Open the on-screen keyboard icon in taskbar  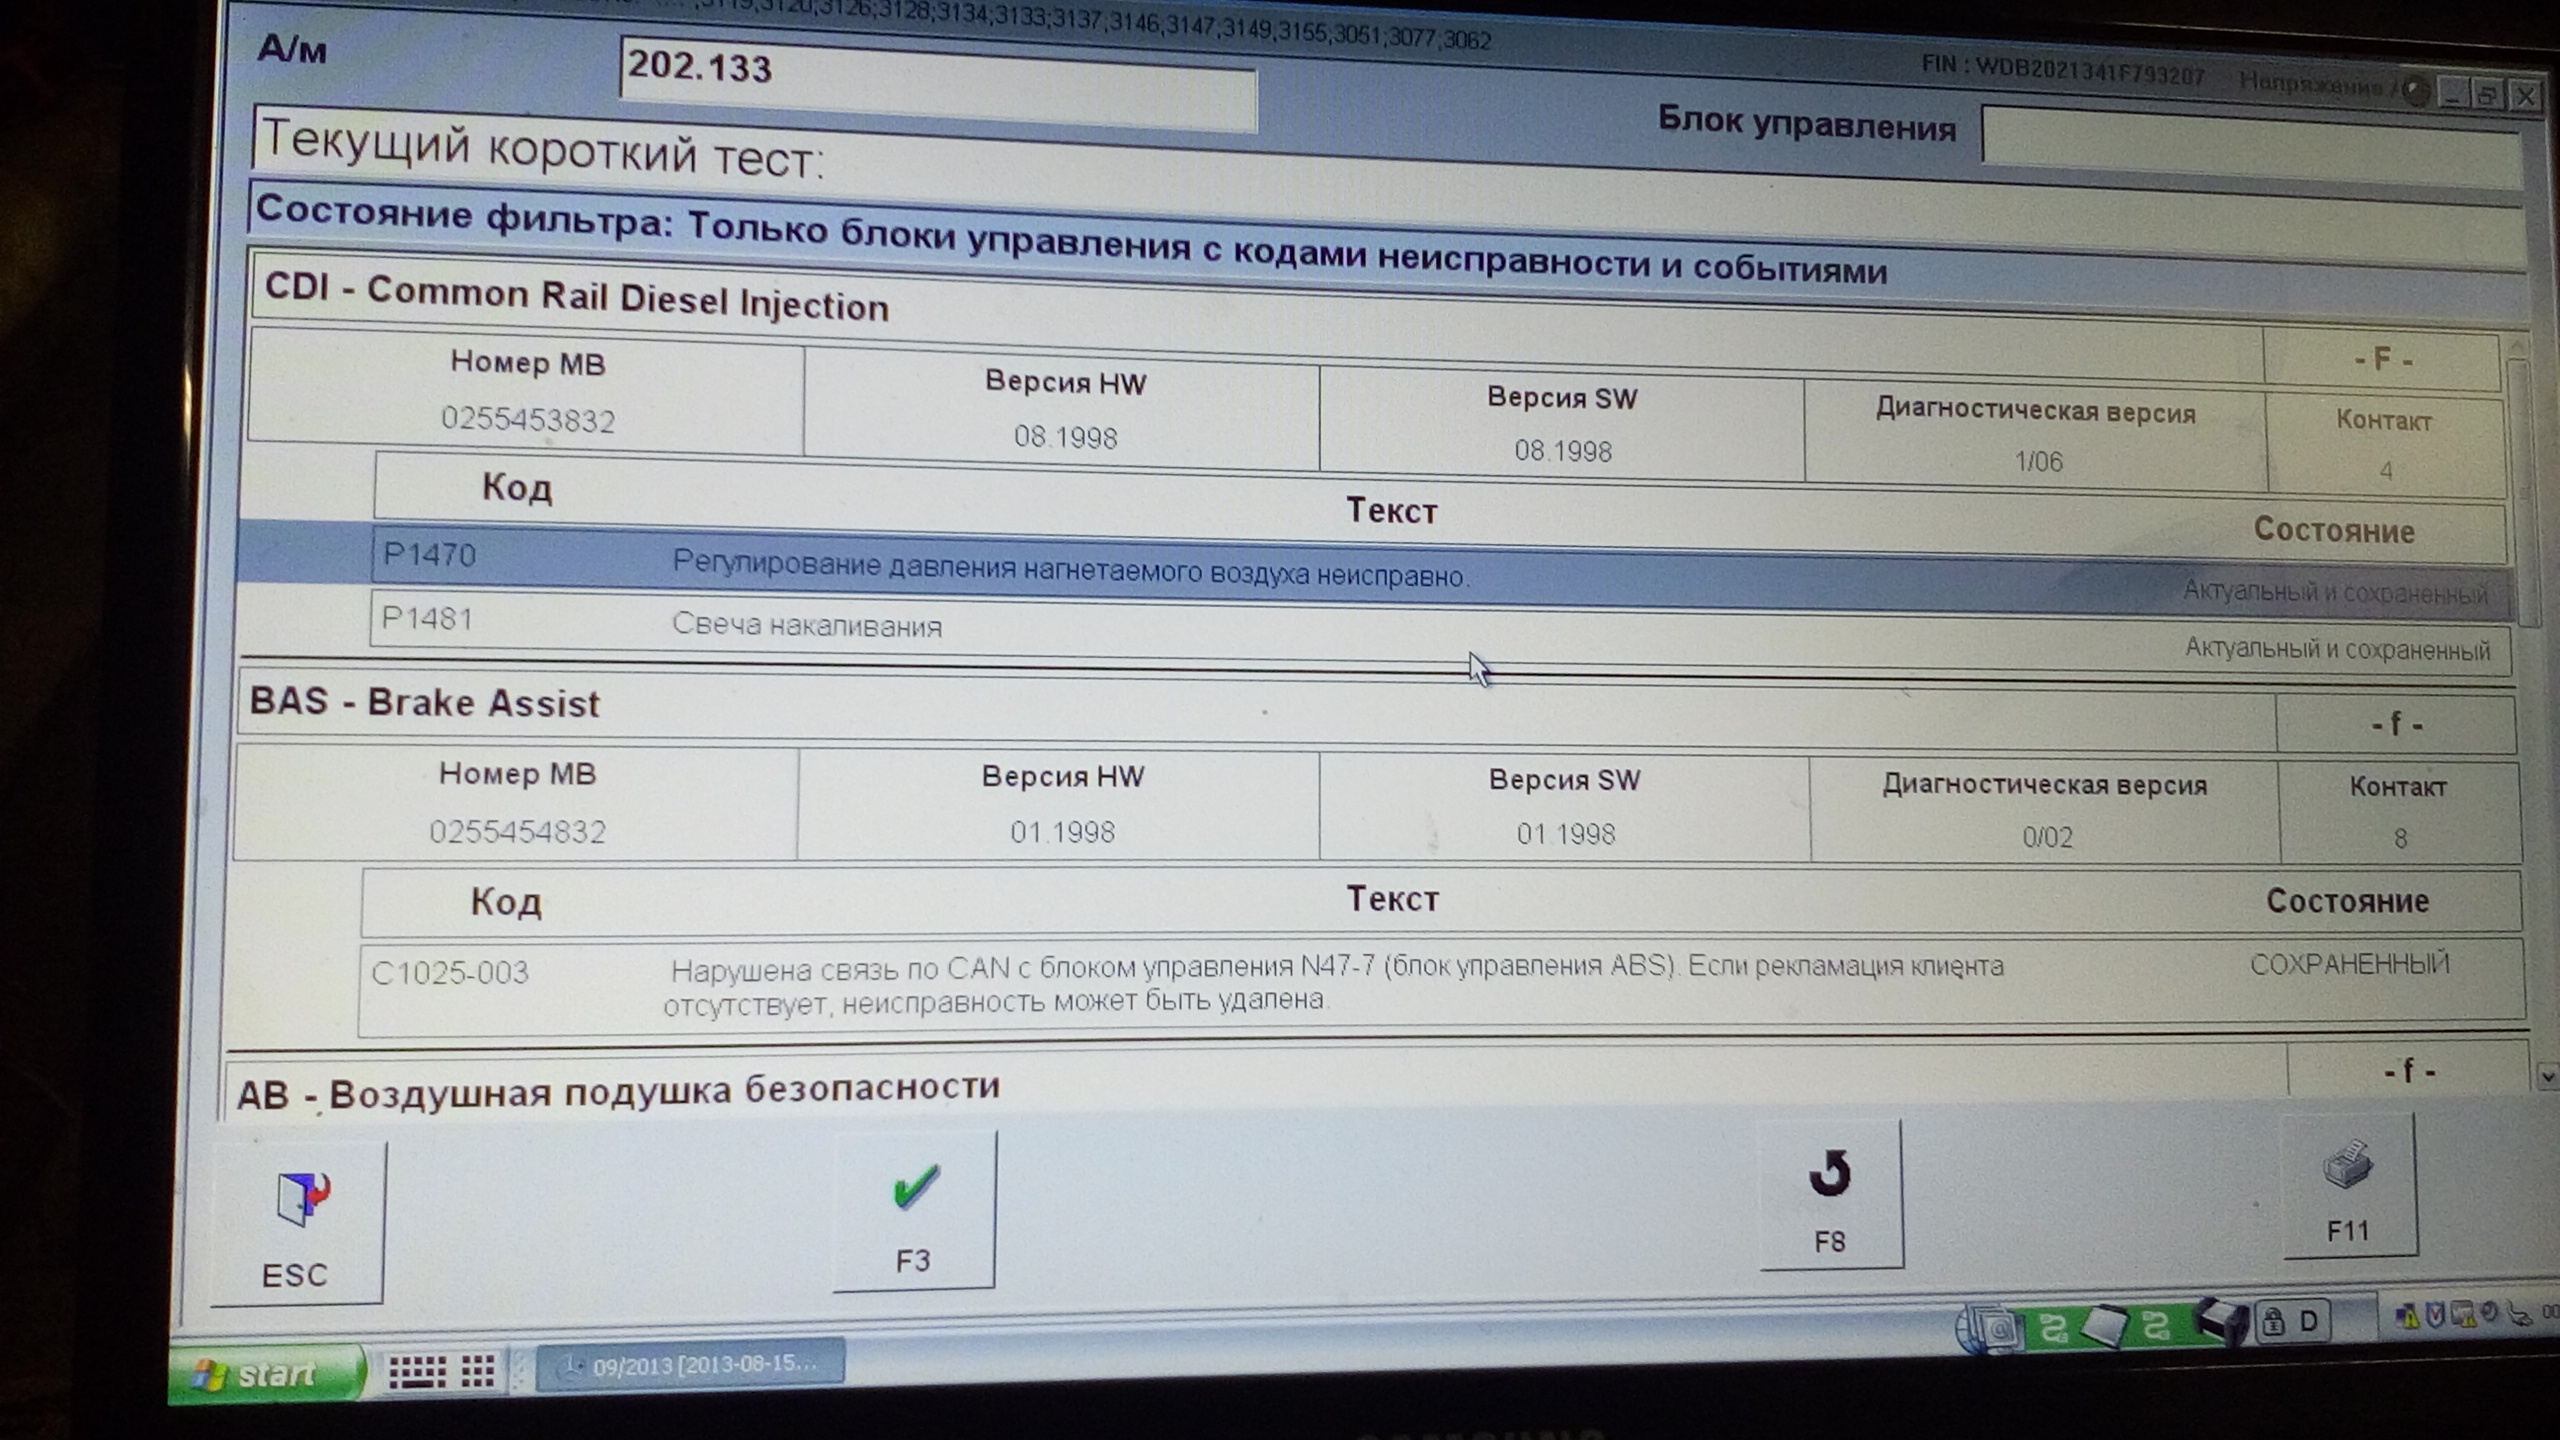[417, 1372]
